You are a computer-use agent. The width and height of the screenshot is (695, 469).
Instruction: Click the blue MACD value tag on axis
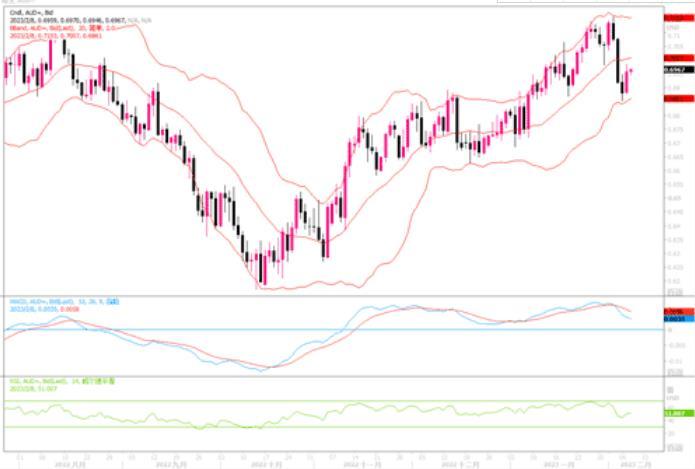pos(676,317)
